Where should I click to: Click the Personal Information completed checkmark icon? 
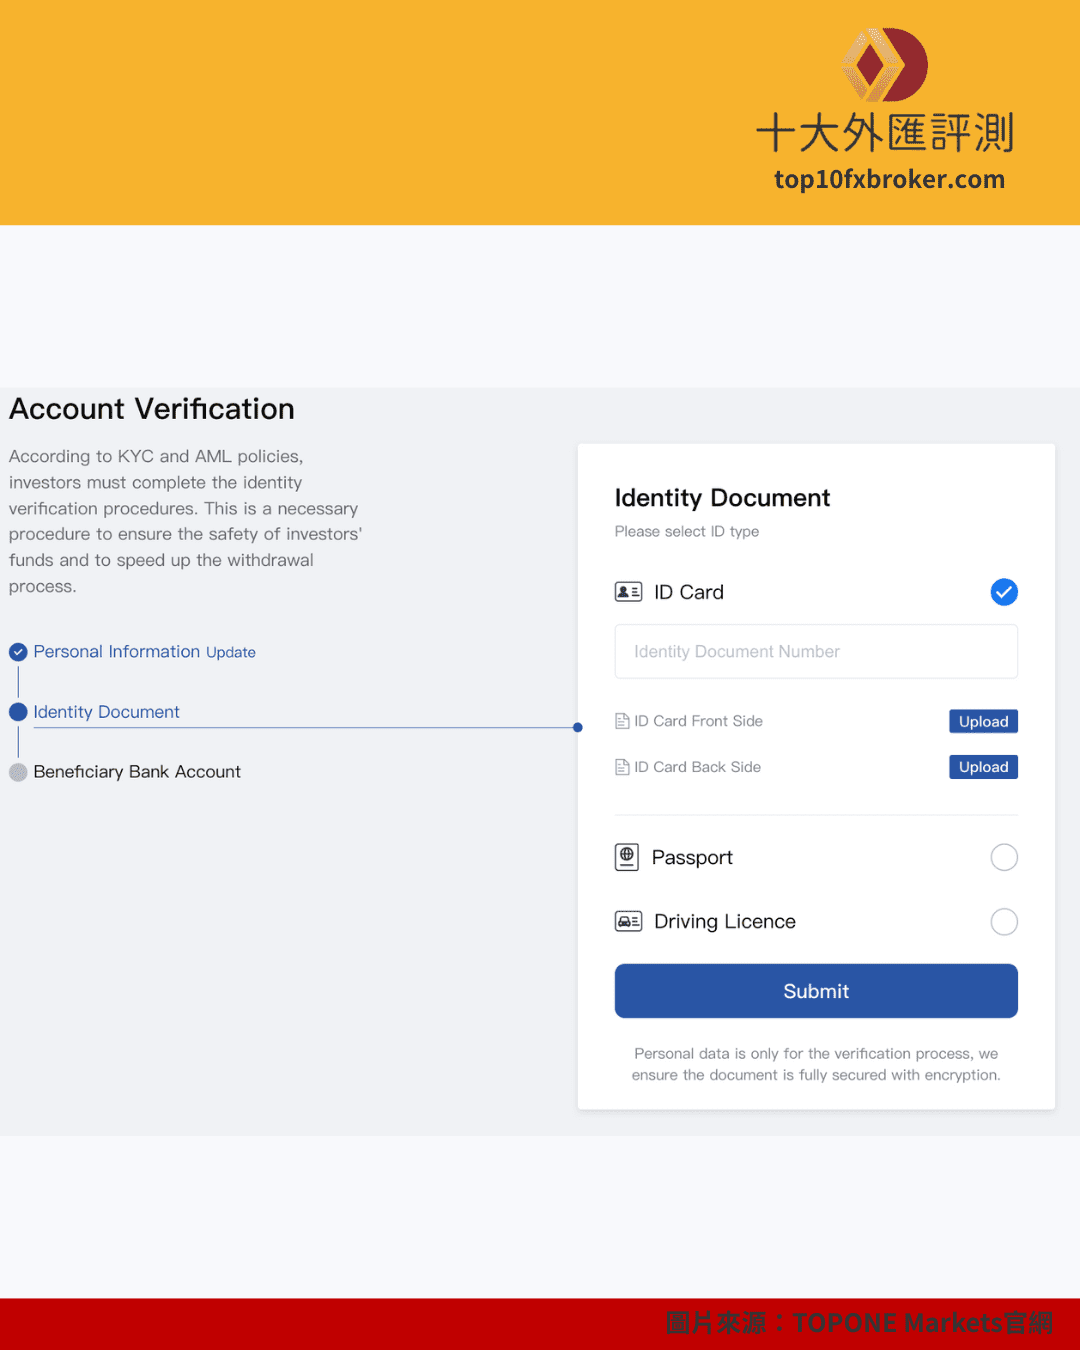[x=18, y=652]
